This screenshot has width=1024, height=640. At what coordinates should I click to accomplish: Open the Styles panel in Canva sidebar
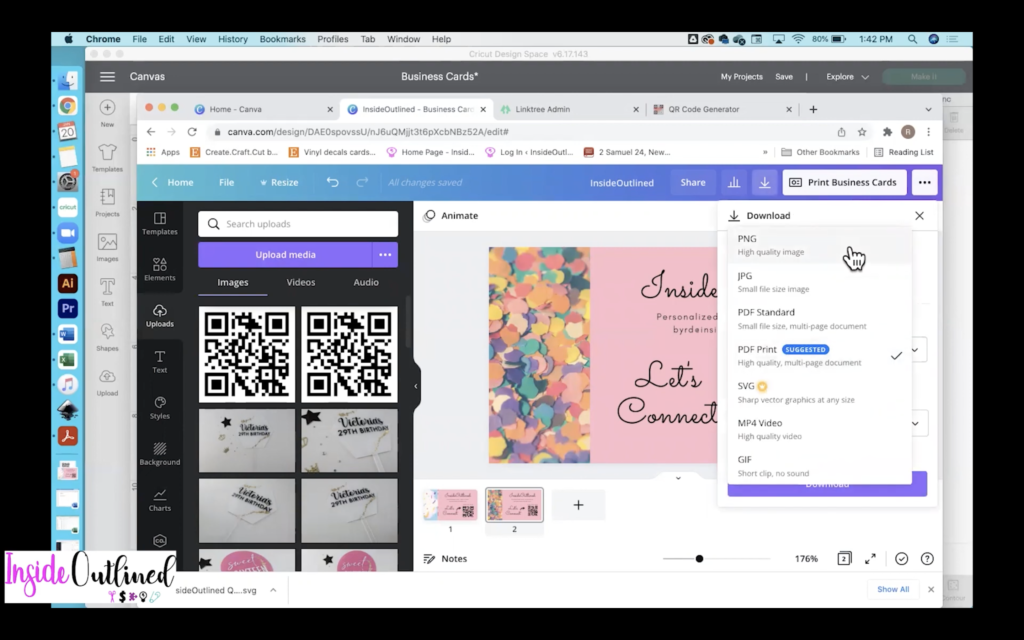[x=160, y=404]
